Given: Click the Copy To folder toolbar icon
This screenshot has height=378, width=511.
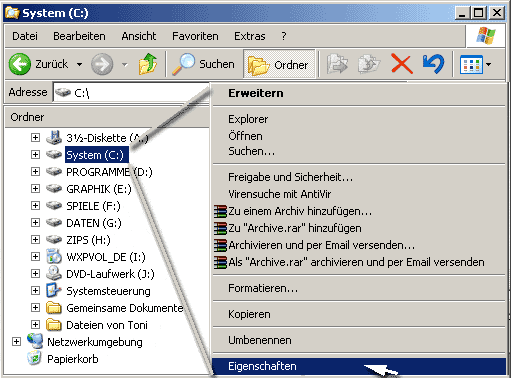Looking at the screenshot, I should tap(369, 64).
